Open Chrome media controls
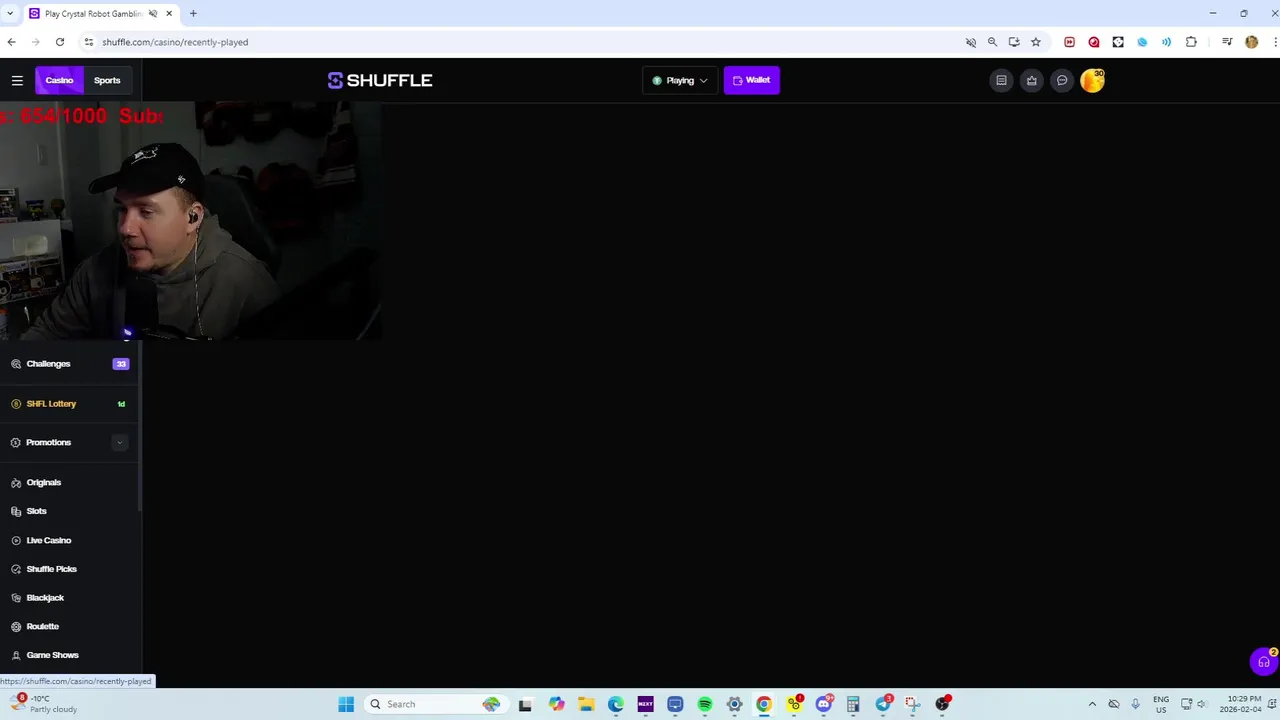Image resolution: width=1280 pixels, height=720 pixels. point(1227,42)
